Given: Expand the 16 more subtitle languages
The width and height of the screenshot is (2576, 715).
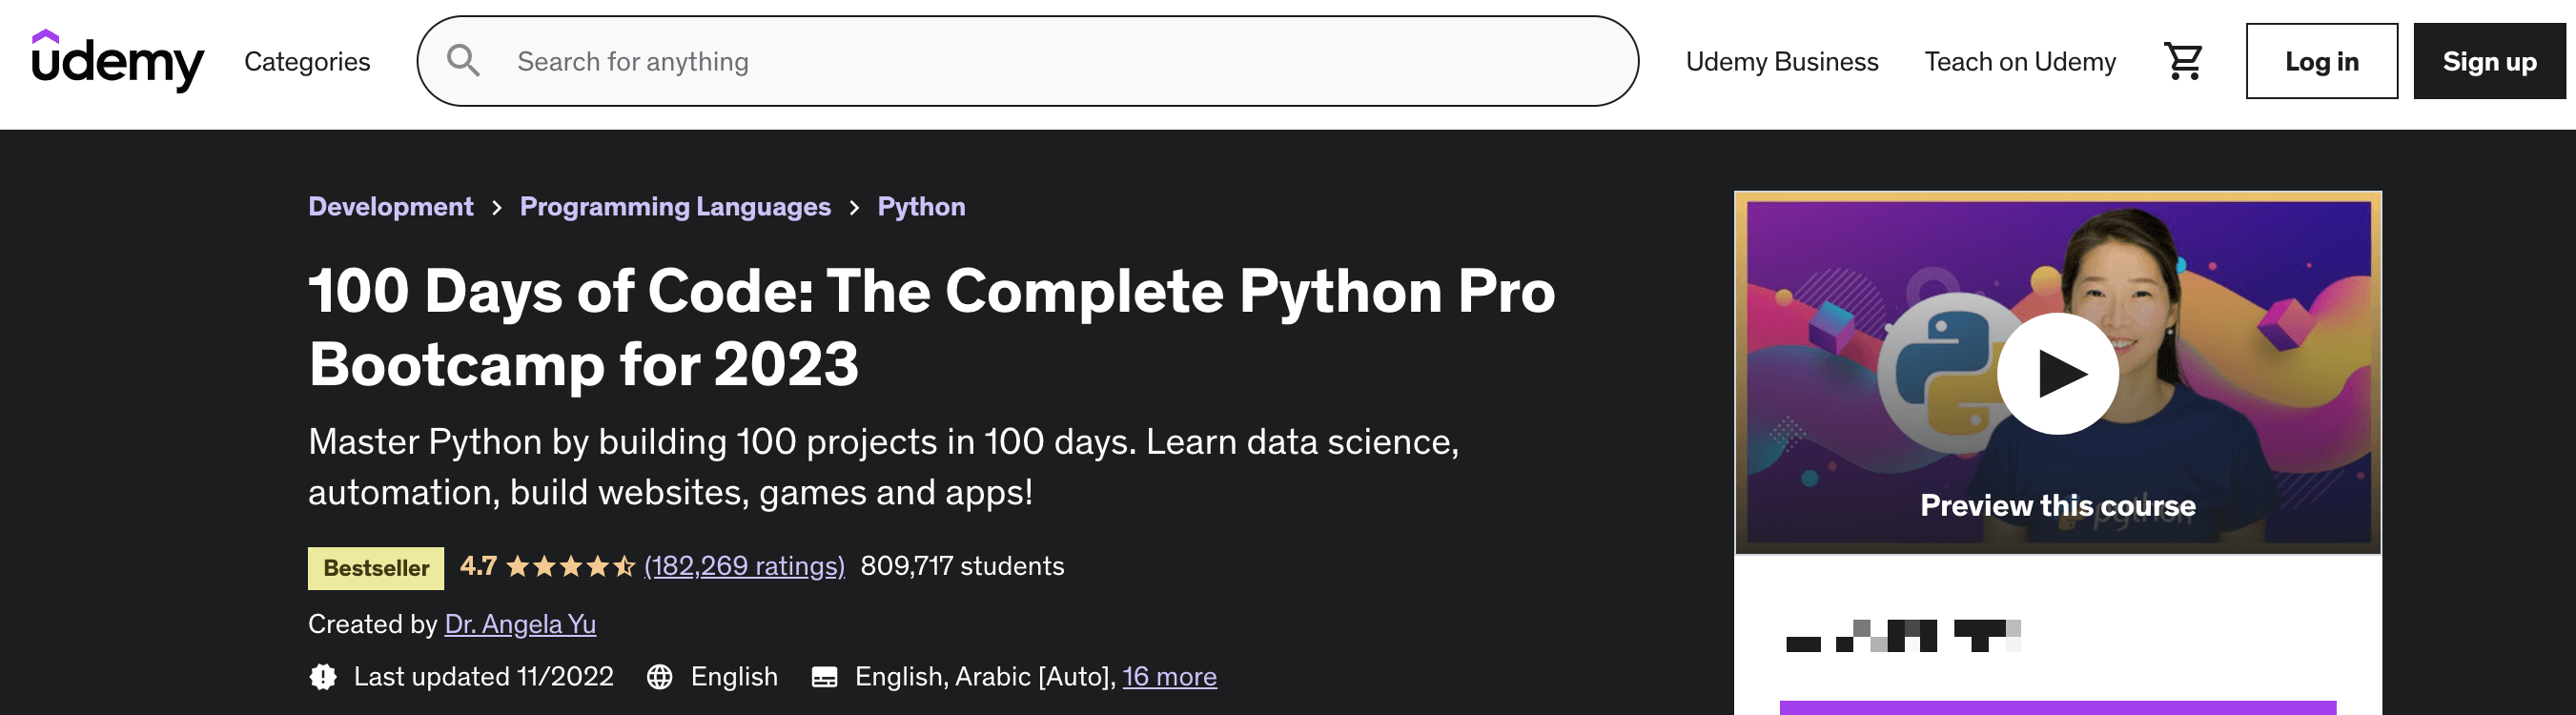Looking at the screenshot, I should click(1169, 677).
